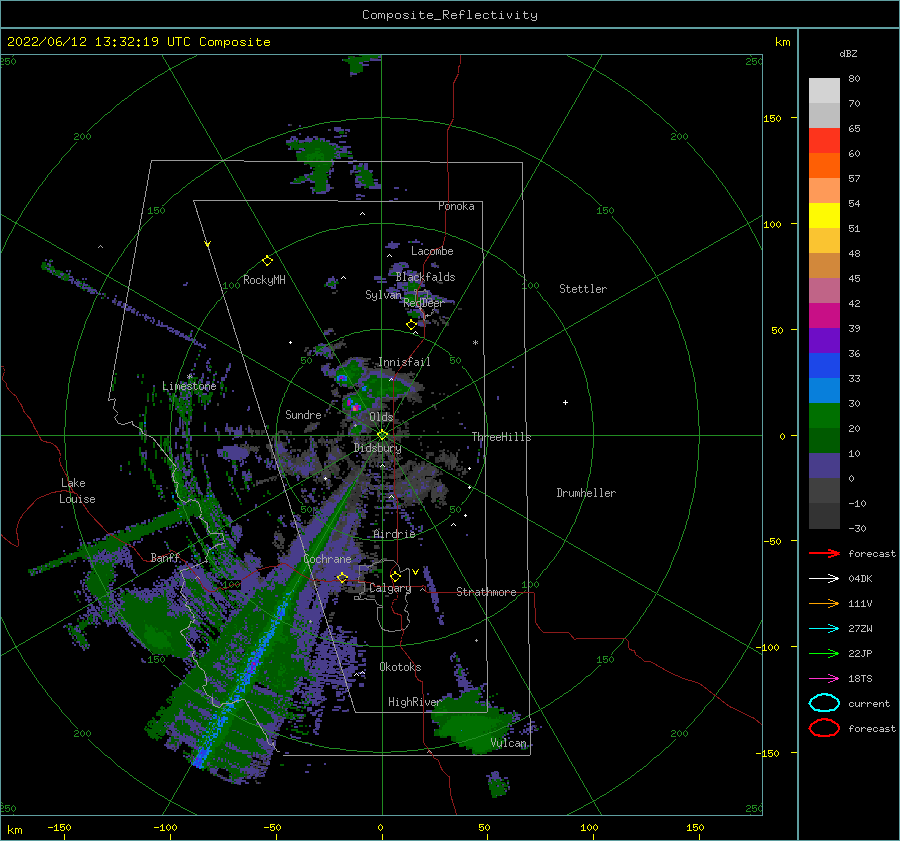Click the cyan 27ZW arrow icon
The width and height of the screenshot is (900, 841).
coord(824,629)
